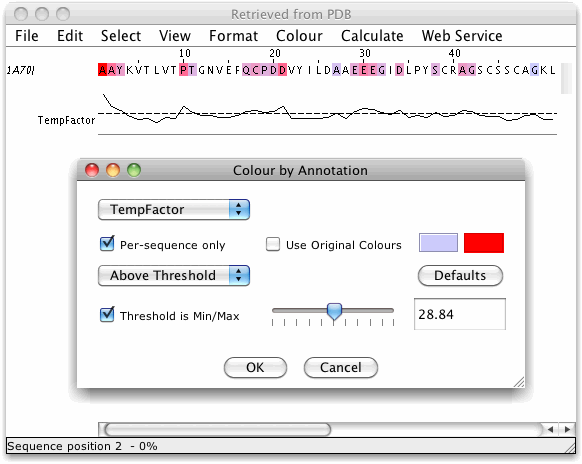Reset colours with Defaults button
This screenshot has width=582, height=464.
coord(460,275)
